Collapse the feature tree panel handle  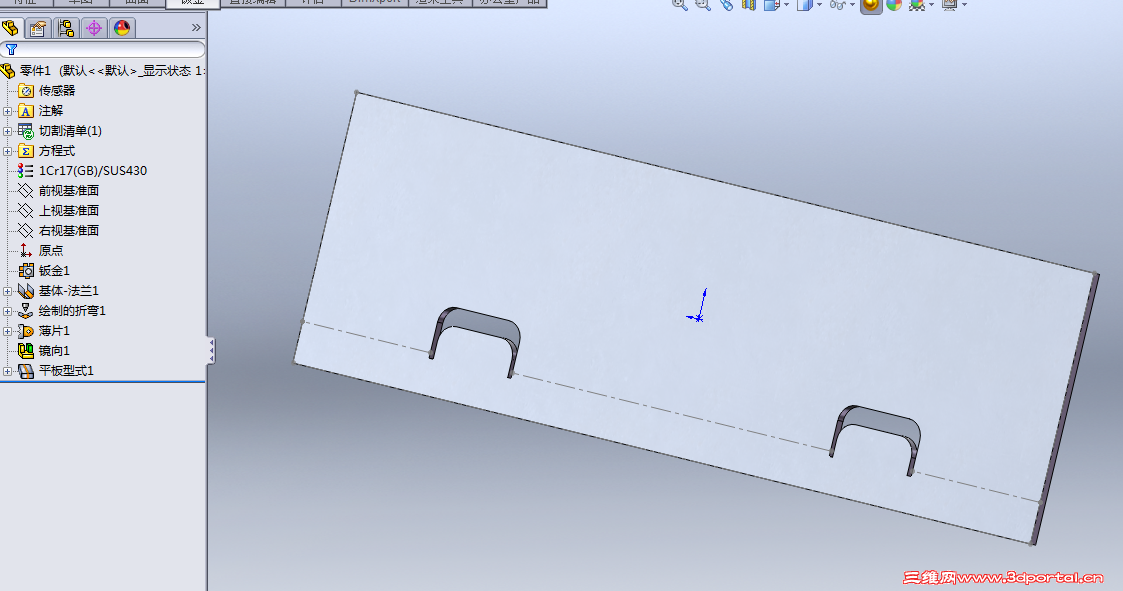[x=211, y=350]
